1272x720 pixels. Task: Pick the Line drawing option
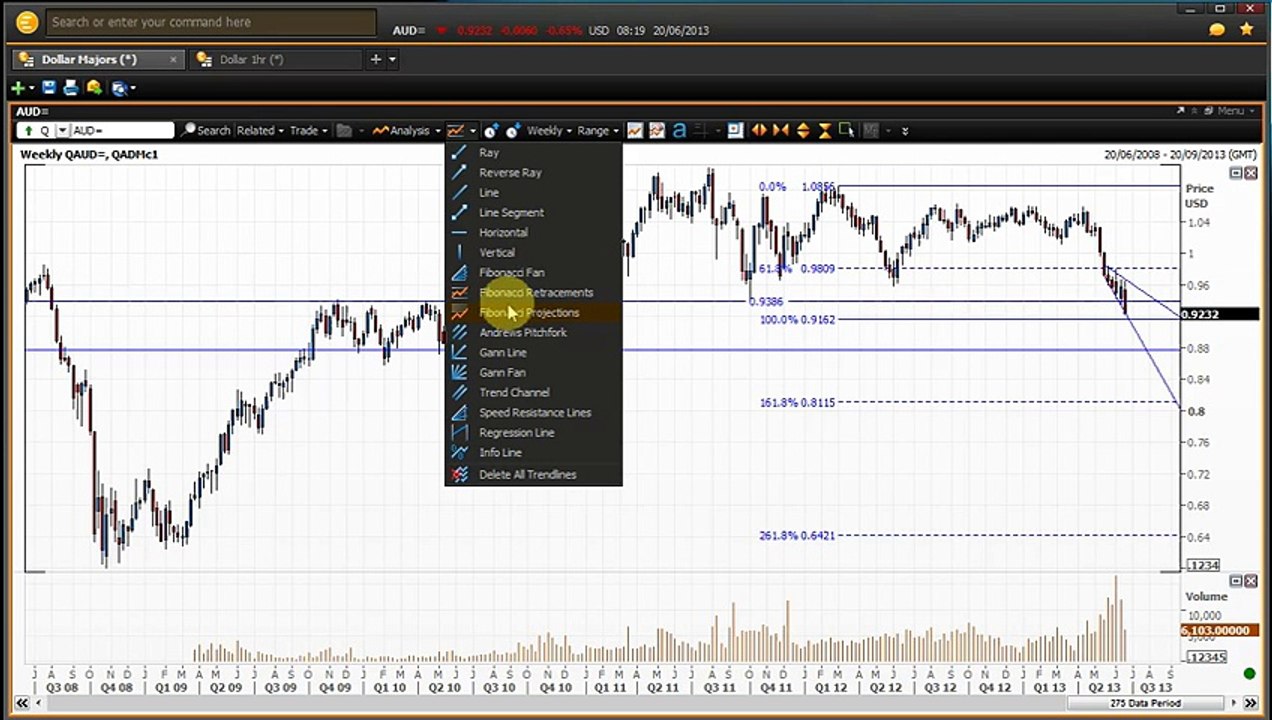point(533,193)
